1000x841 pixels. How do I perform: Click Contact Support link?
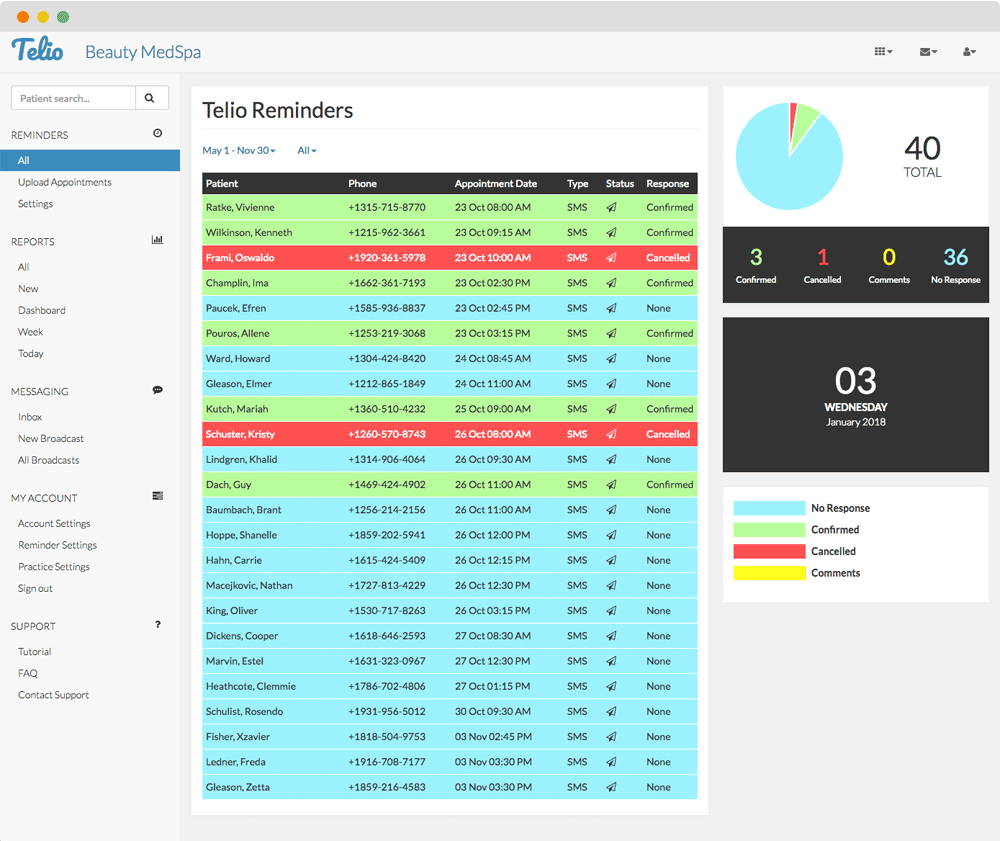pos(53,695)
